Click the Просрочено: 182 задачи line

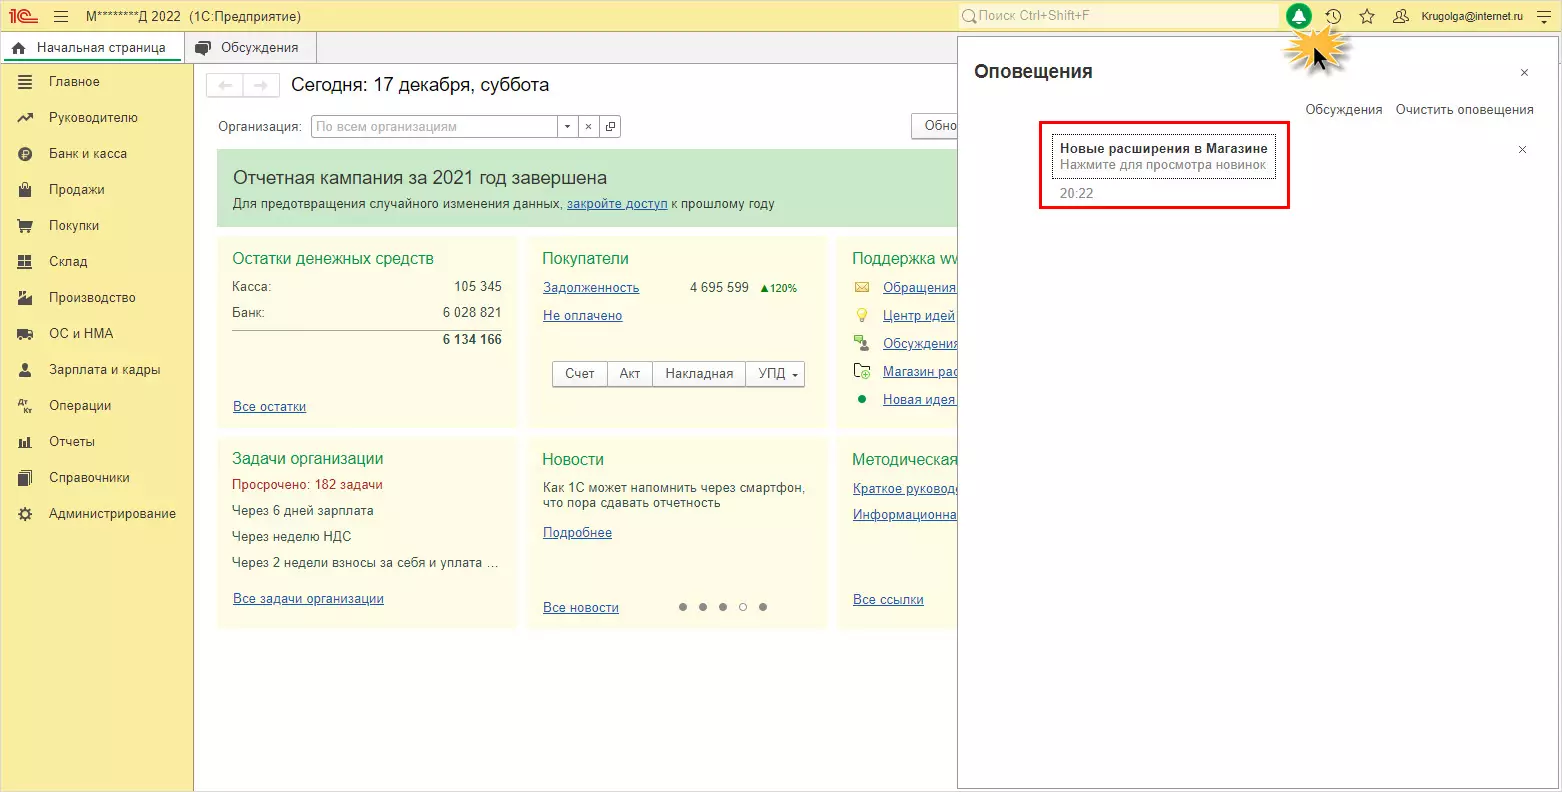[307, 485]
